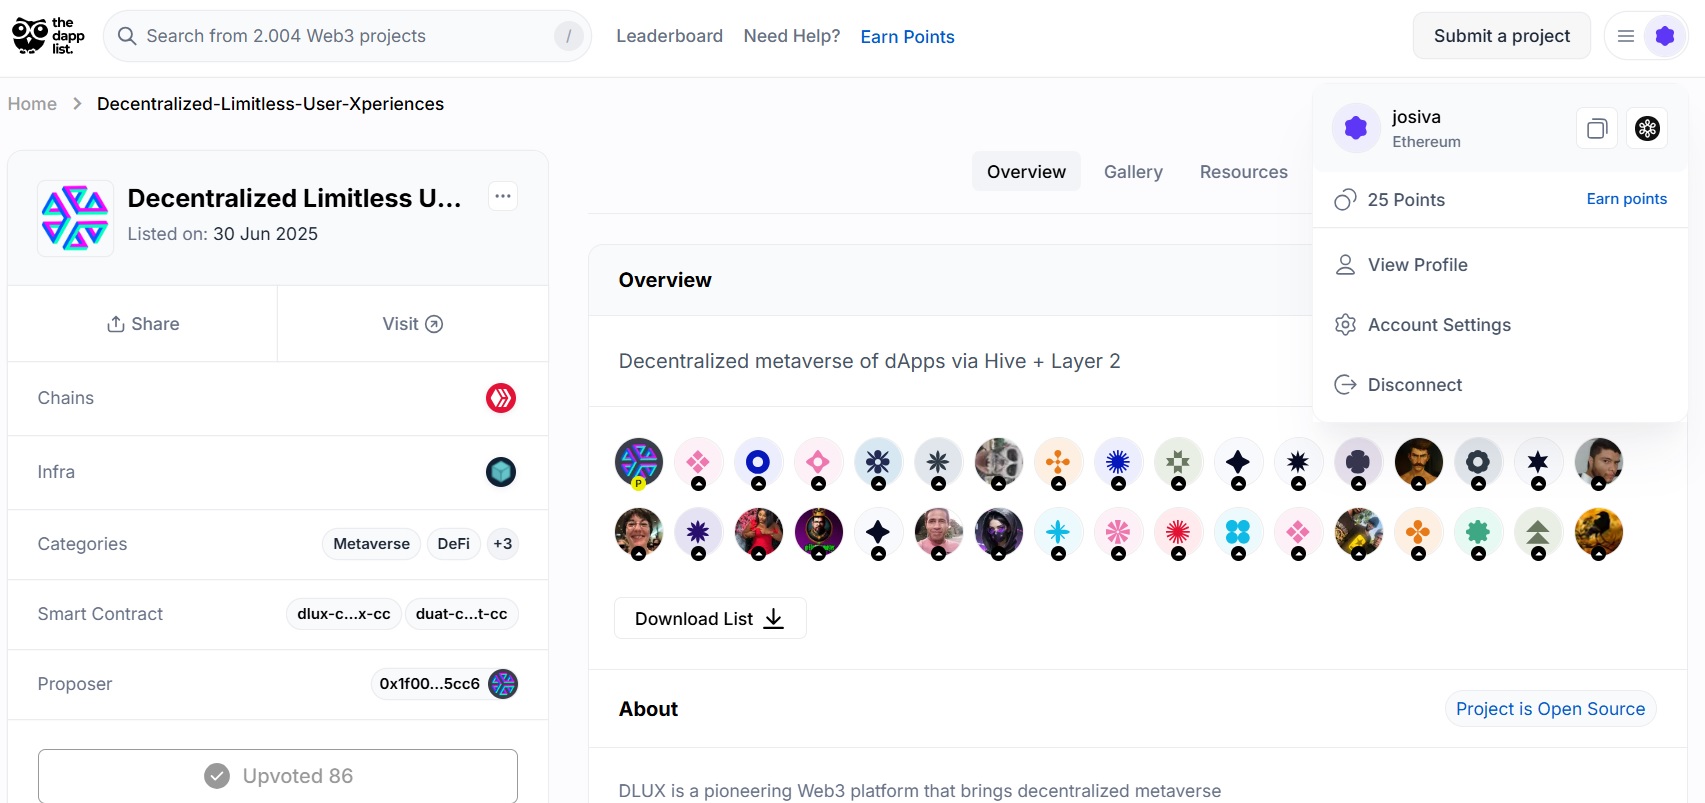Click the red starburst upvoter avatar in second row
The width and height of the screenshot is (1705, 803).
click(1178, 532)
